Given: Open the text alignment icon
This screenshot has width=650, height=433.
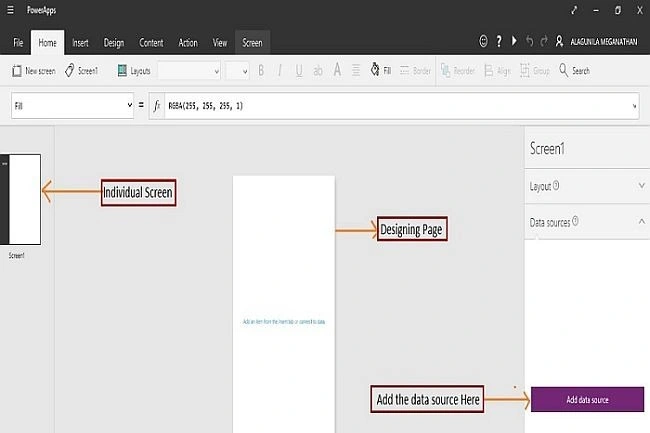Looking at the screenshot, I should pyautogui.click(x=356, y=70).
